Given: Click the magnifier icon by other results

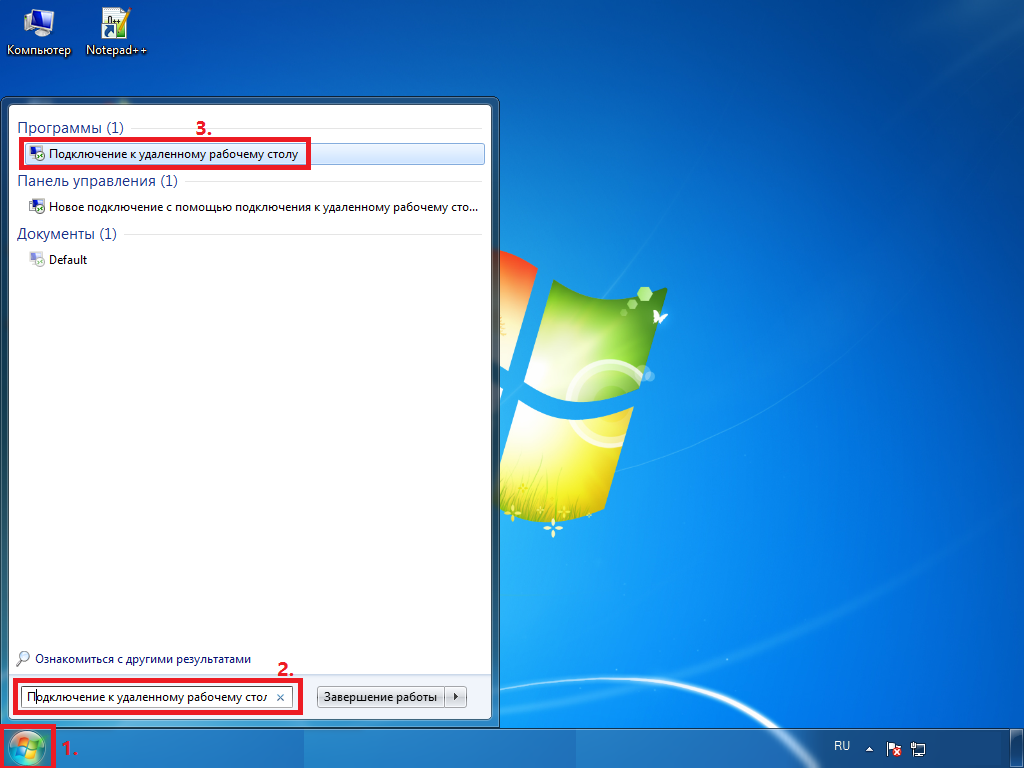Looking at the screenshot, I should click(x=24, y=660).
